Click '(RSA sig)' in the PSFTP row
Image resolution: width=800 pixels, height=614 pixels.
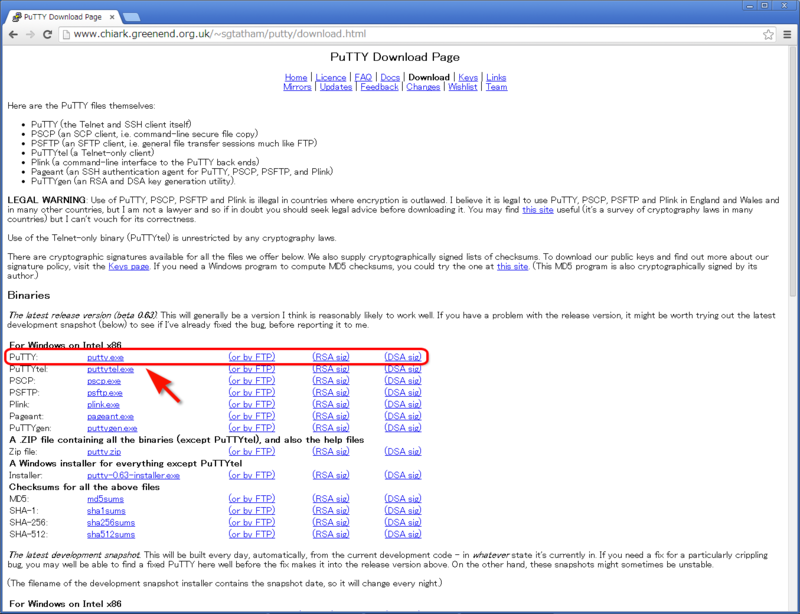pyautogui.click(x=331, y=392)
